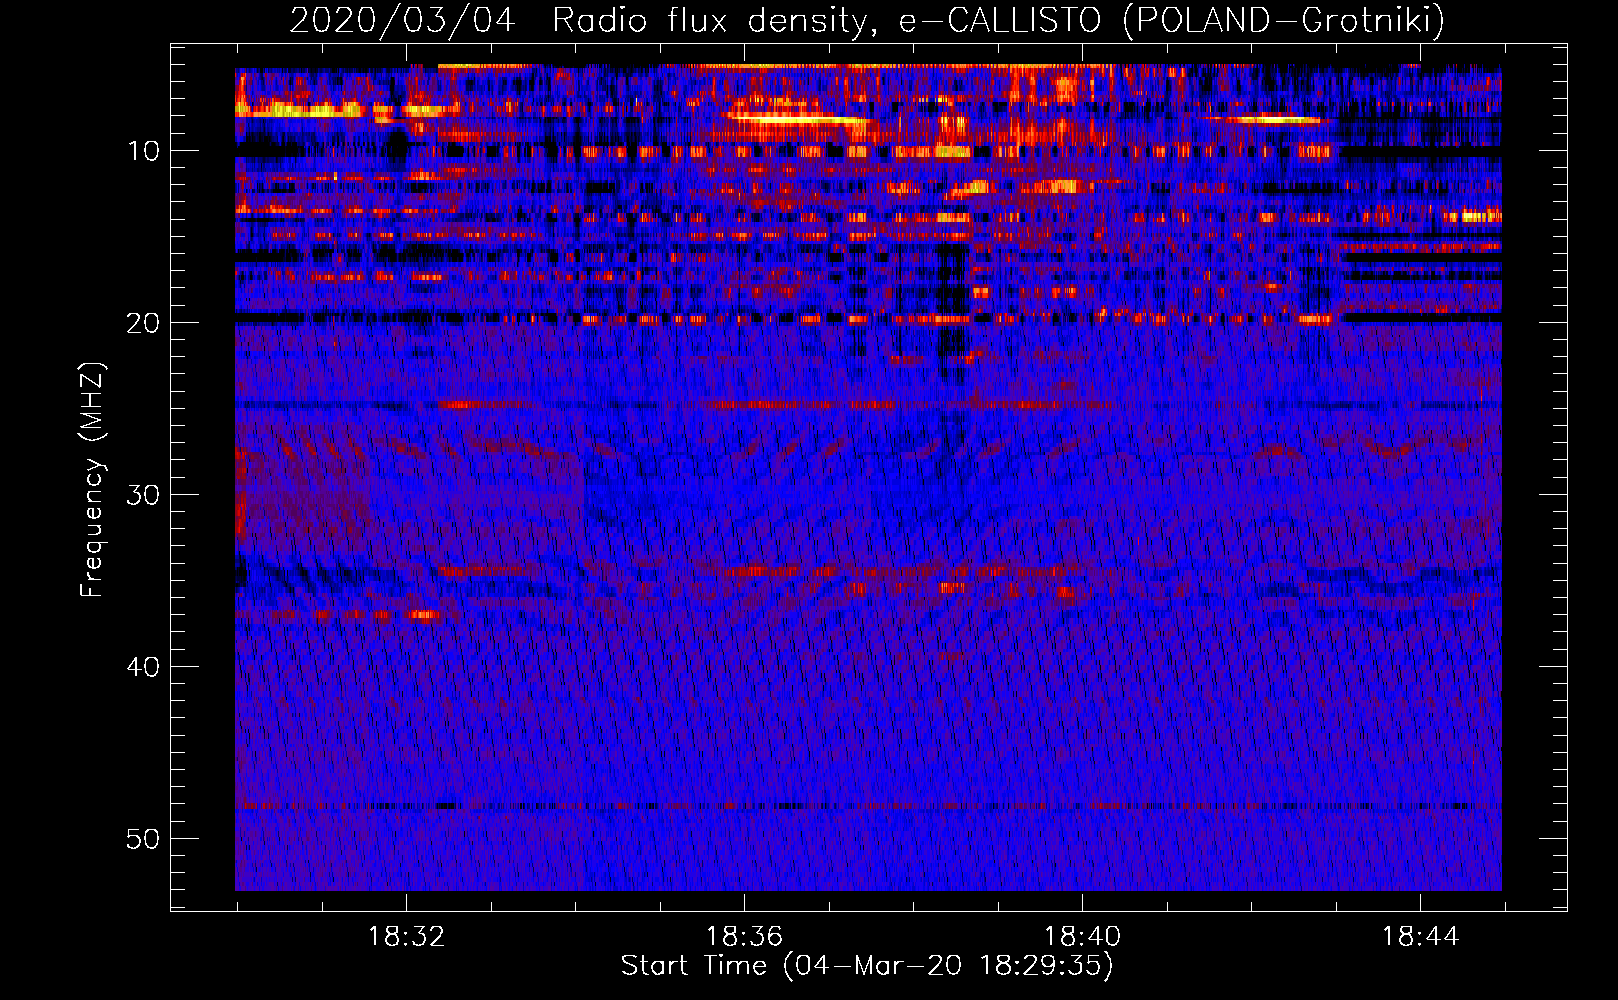Click the 'Frequency (MHZ)' axis label
The height and width of the screenshot is (1000, 1618).
92,480
